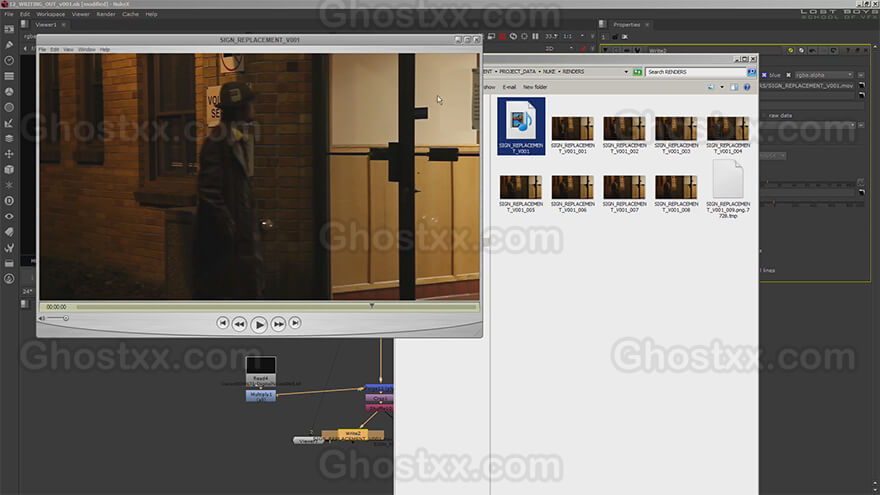
Task: Open the Merge nodes layers icon
Action: pos(9,138)
